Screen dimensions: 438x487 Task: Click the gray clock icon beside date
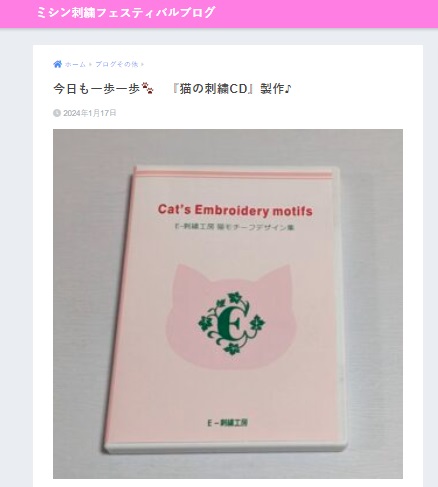coord(57,113)
